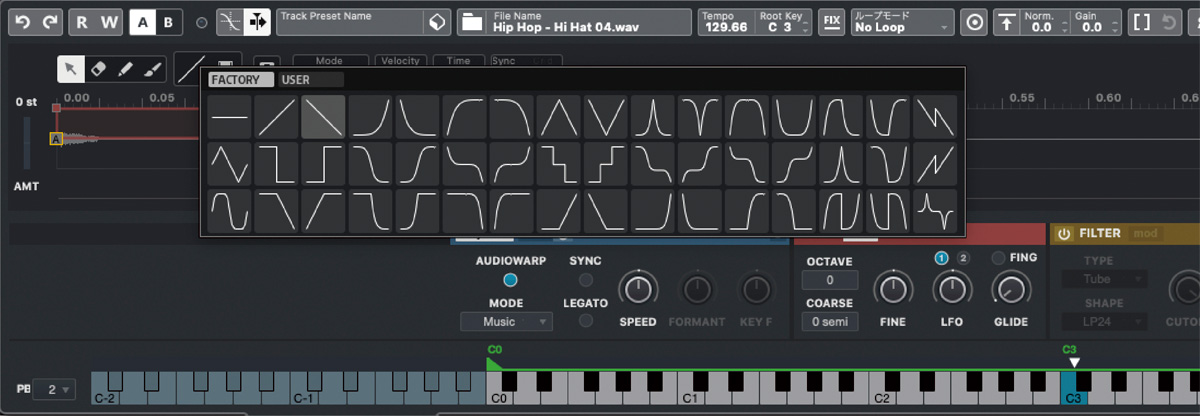The width and height of the screenshot is (1200, 416).
Task: Open the filter mod tab
Action: (1145, 234)
